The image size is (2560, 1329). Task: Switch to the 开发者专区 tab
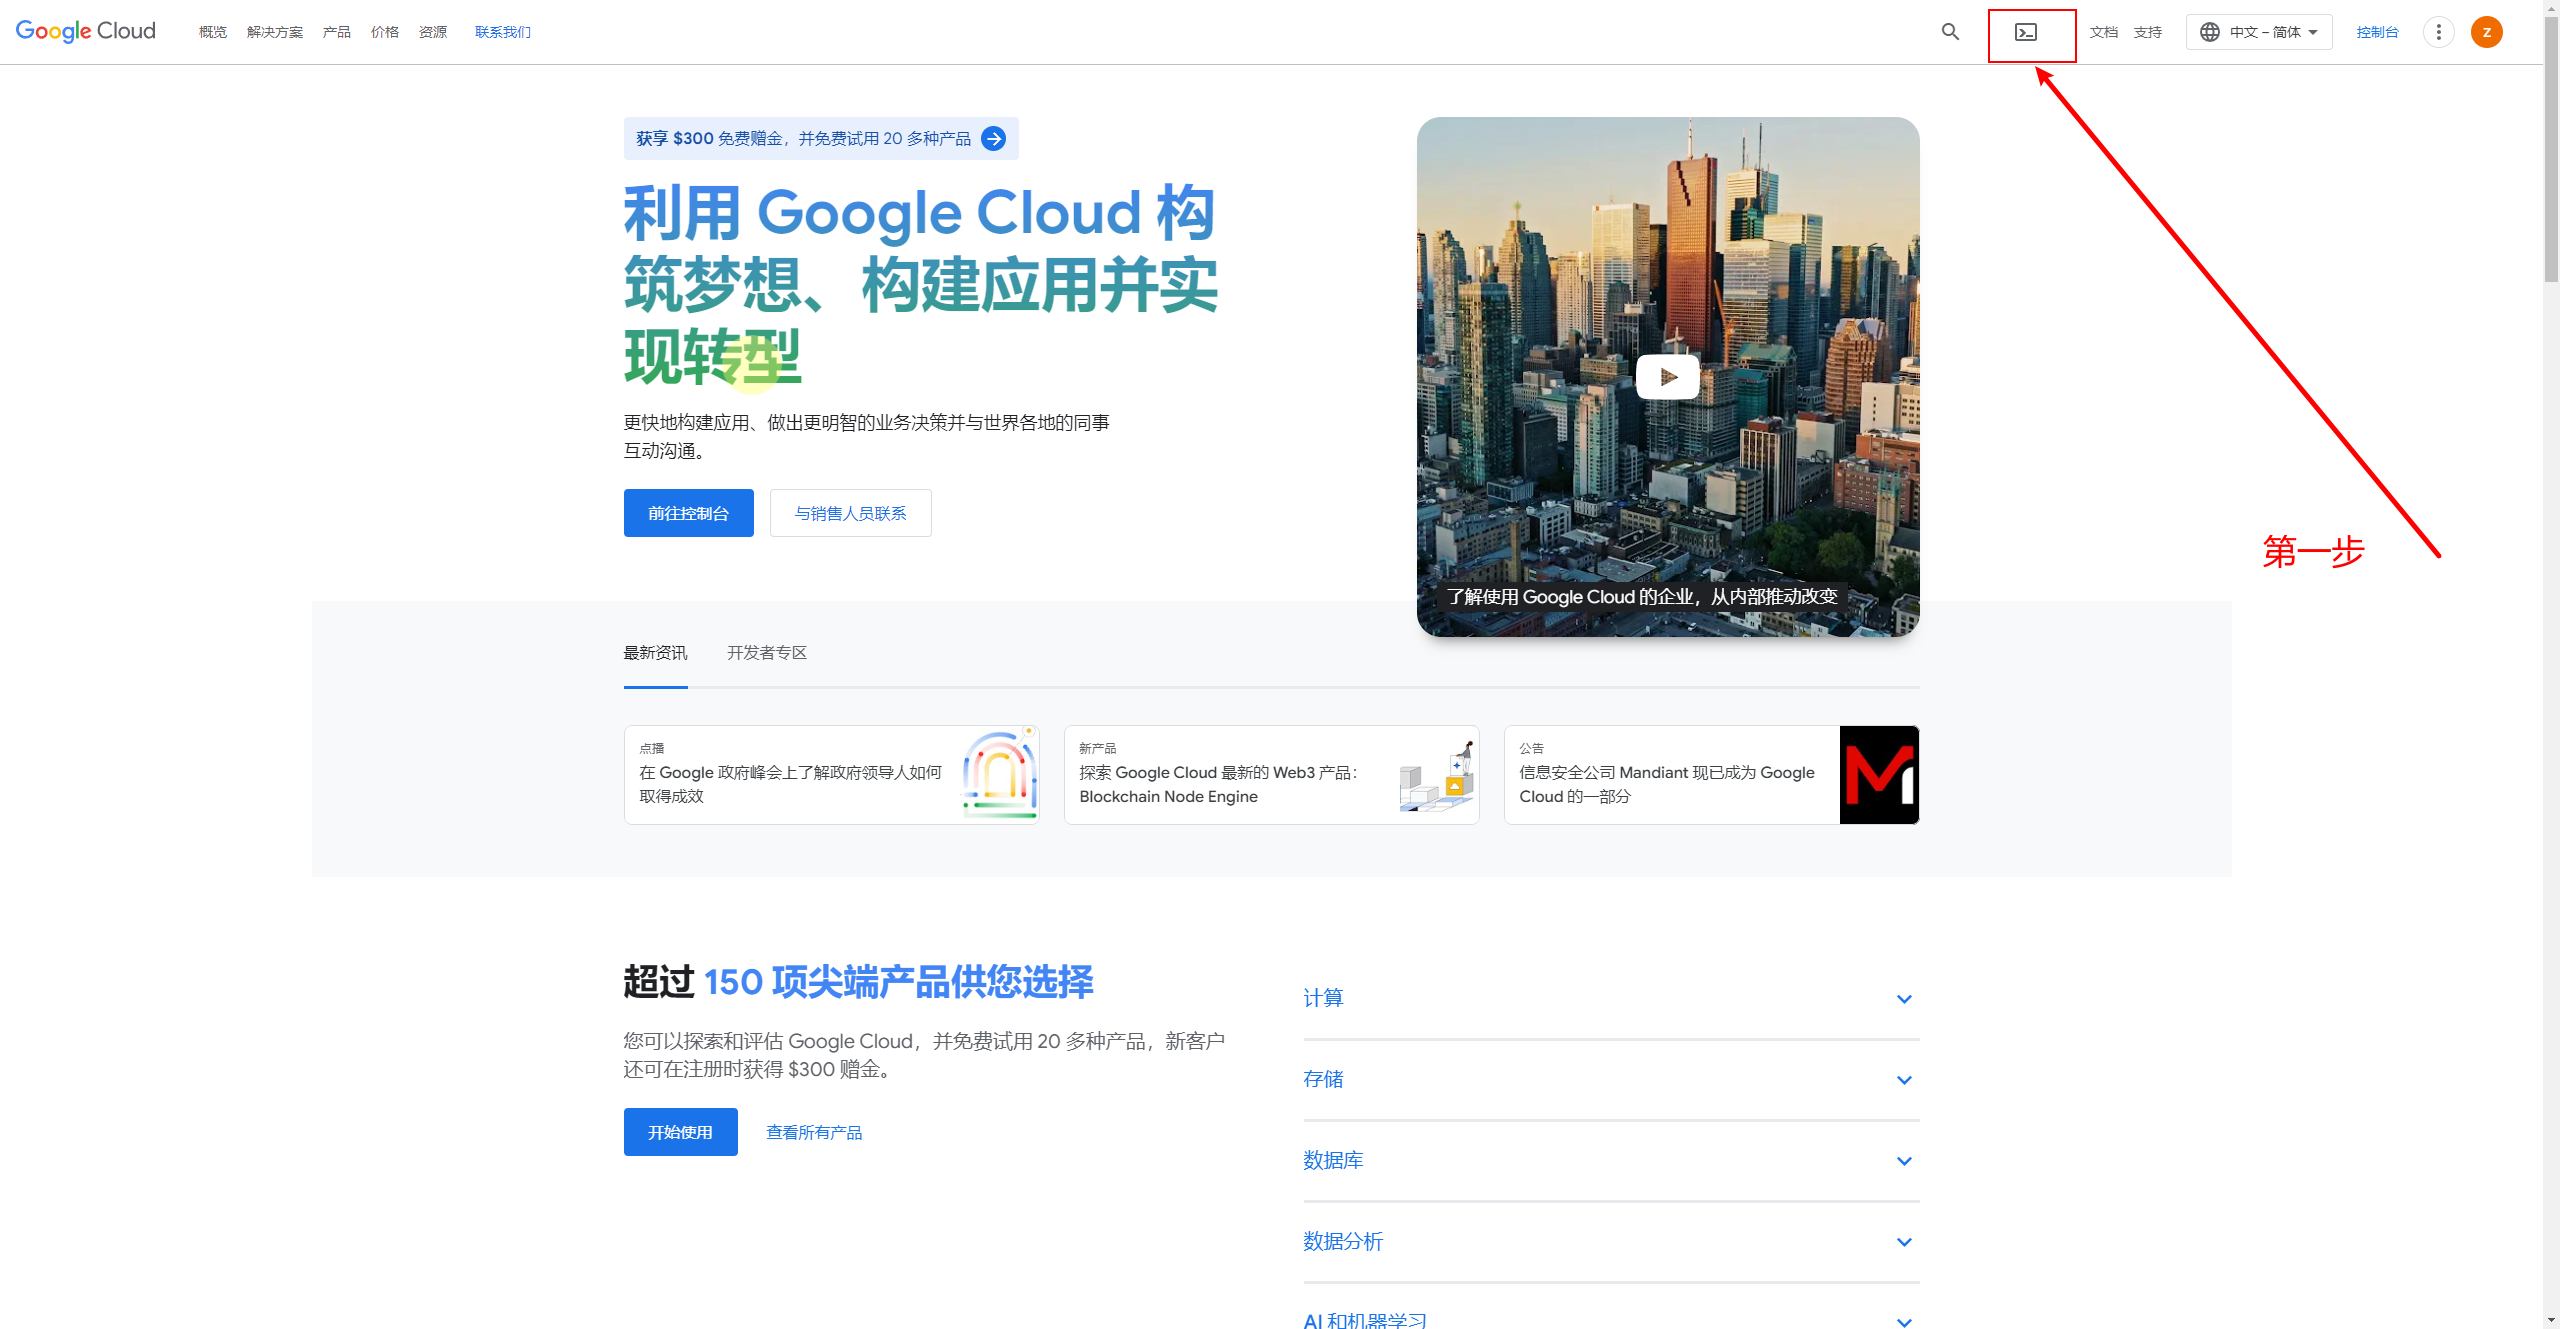tap(767, 653)
